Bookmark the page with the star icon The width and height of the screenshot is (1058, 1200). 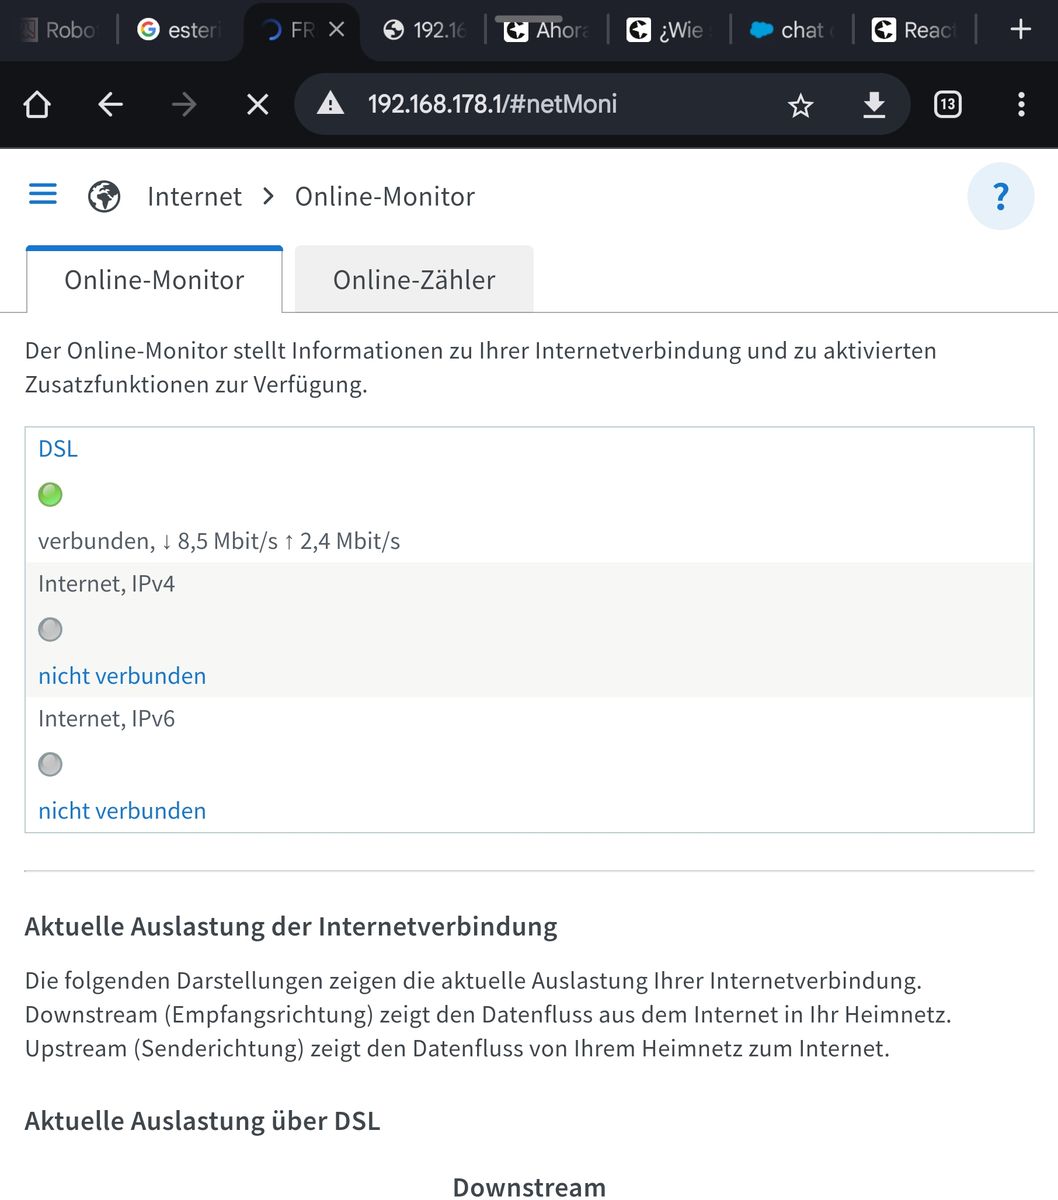tap(800, 105)
